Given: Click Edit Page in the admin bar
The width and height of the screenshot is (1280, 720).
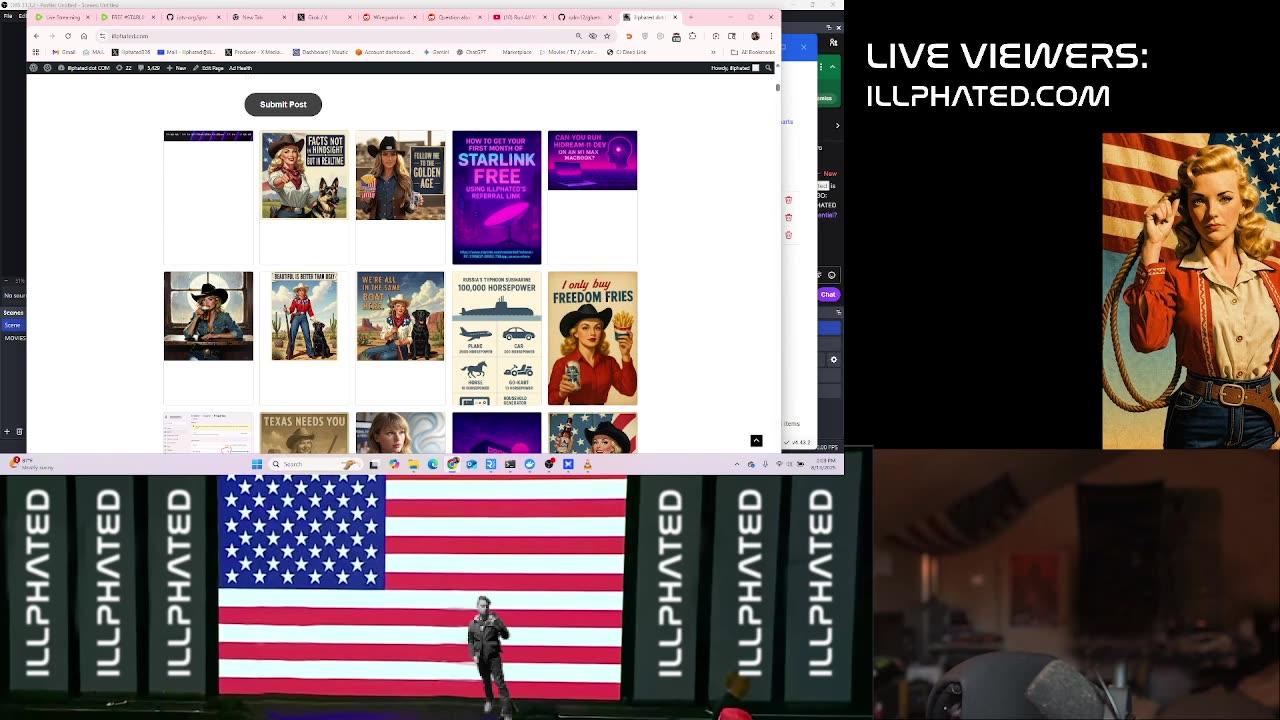Looking at the screenshot, I should click(209, 68).
